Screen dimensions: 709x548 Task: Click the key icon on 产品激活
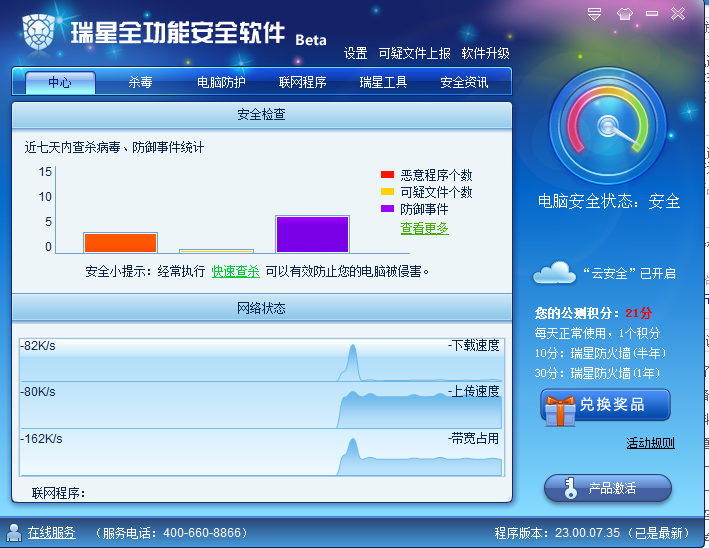pos(571,488)
